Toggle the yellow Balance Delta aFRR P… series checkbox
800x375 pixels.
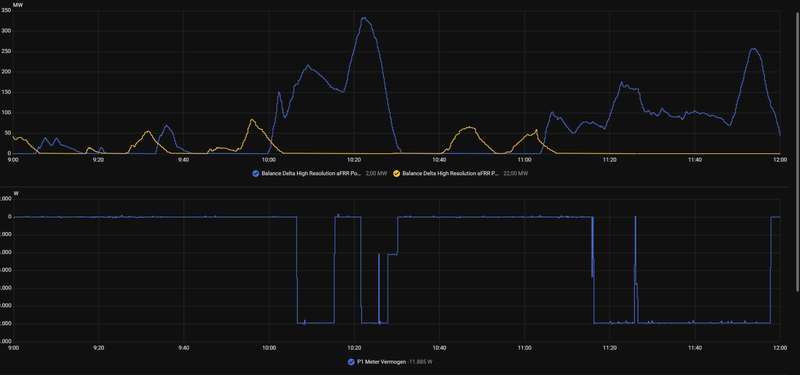(396, 173)
